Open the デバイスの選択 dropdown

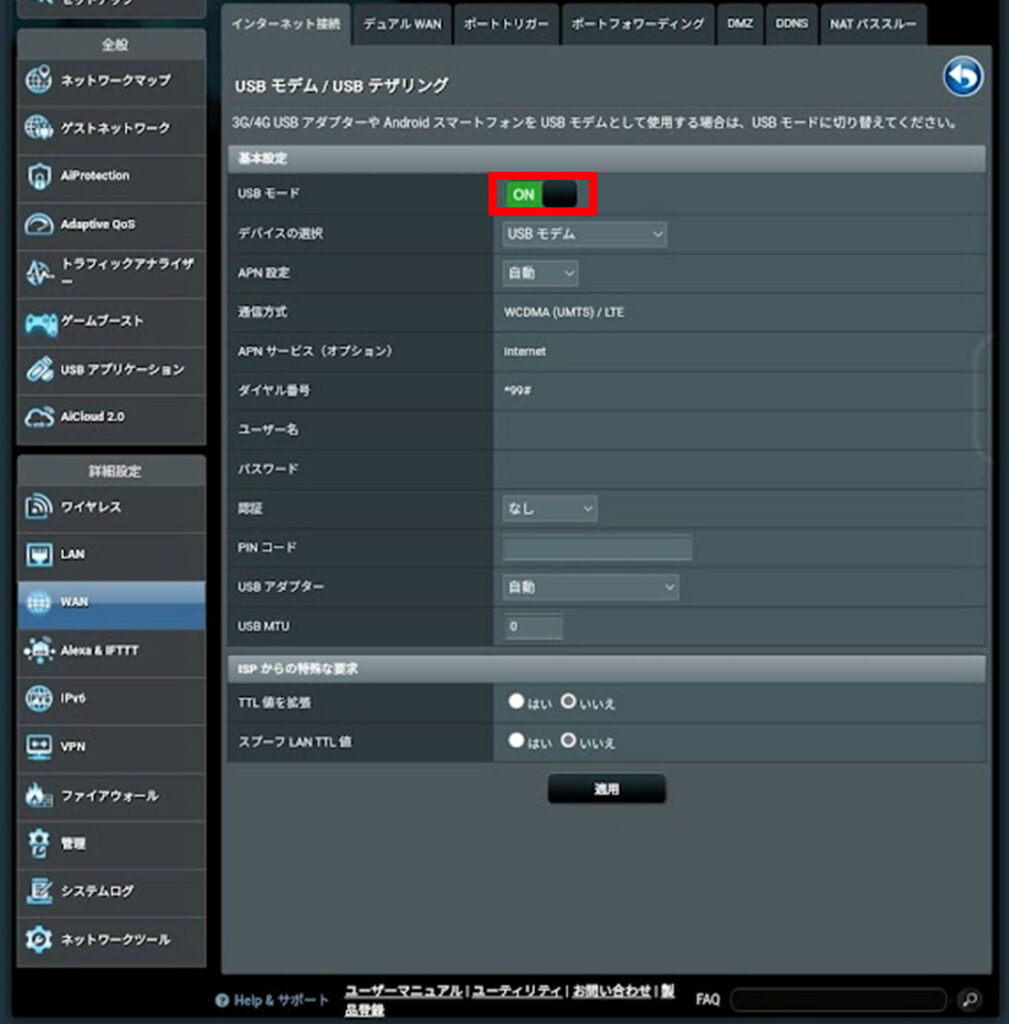(x=584, y=234)
